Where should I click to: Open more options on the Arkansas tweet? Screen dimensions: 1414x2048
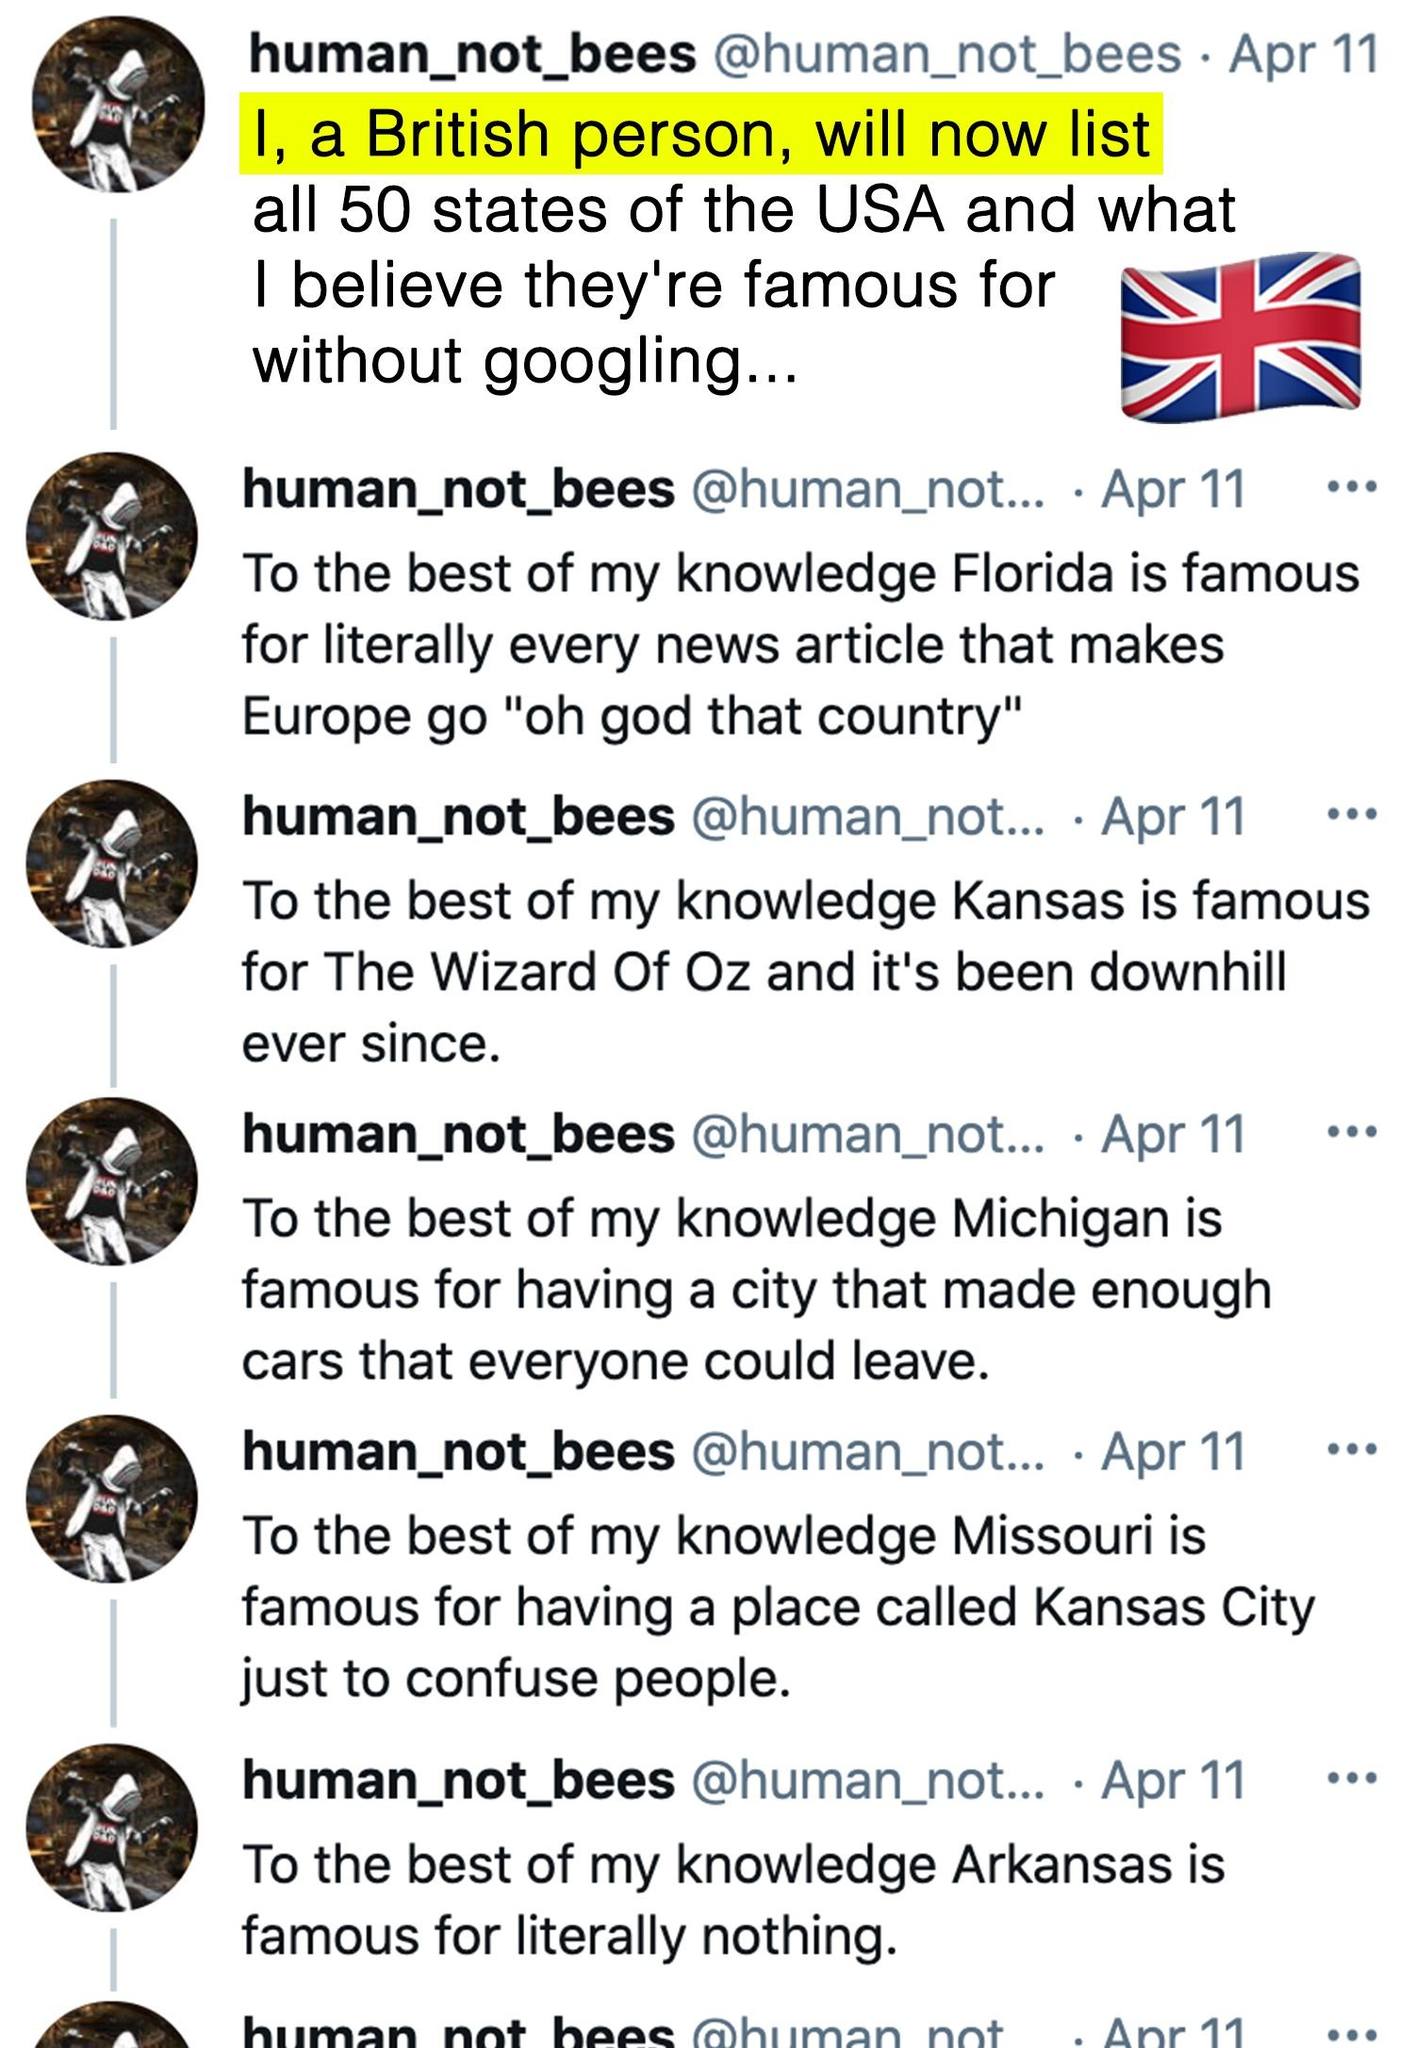pos(1352,1780)
